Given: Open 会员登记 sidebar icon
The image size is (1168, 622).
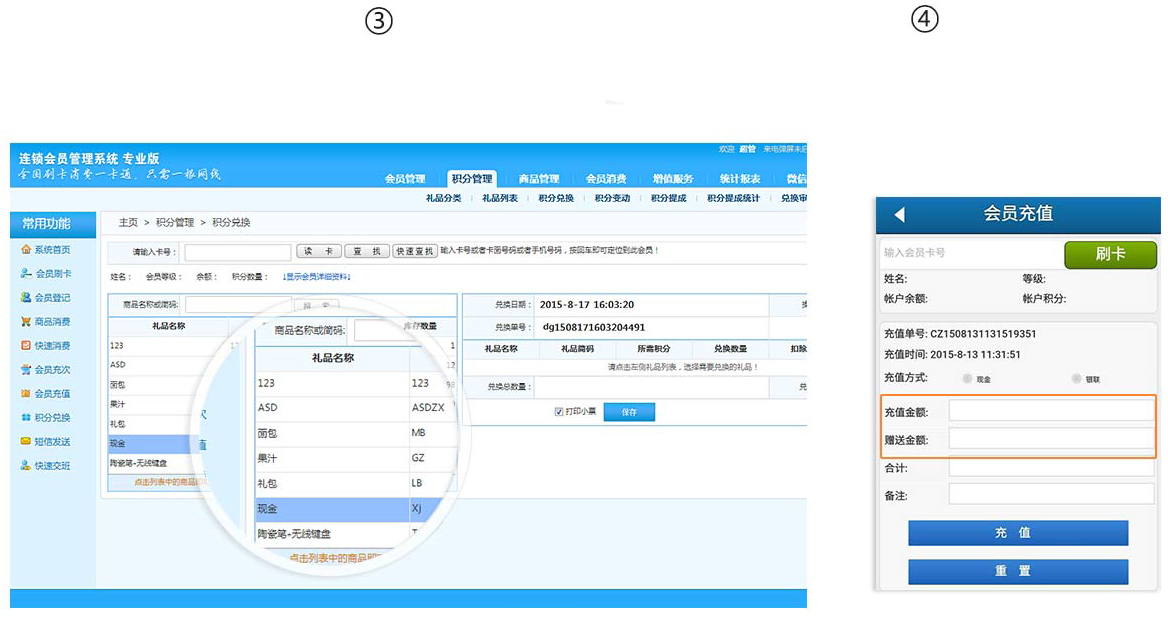Looking at the screenshot, I should (26, 297).
